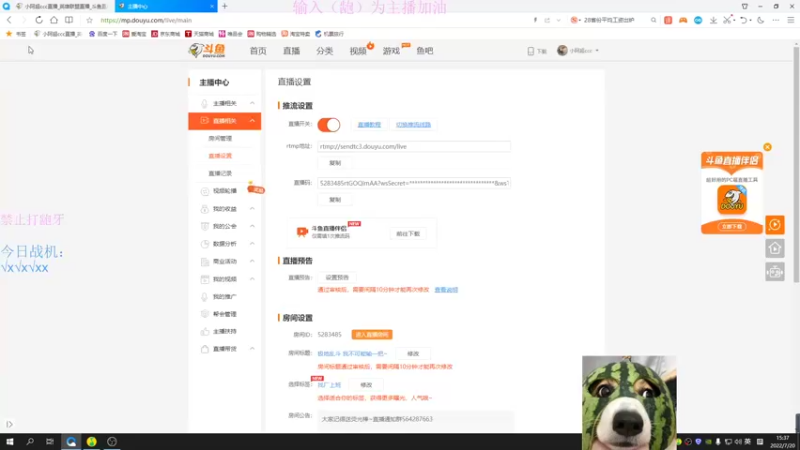Click the 我的视频 video icon

point(205,279)
